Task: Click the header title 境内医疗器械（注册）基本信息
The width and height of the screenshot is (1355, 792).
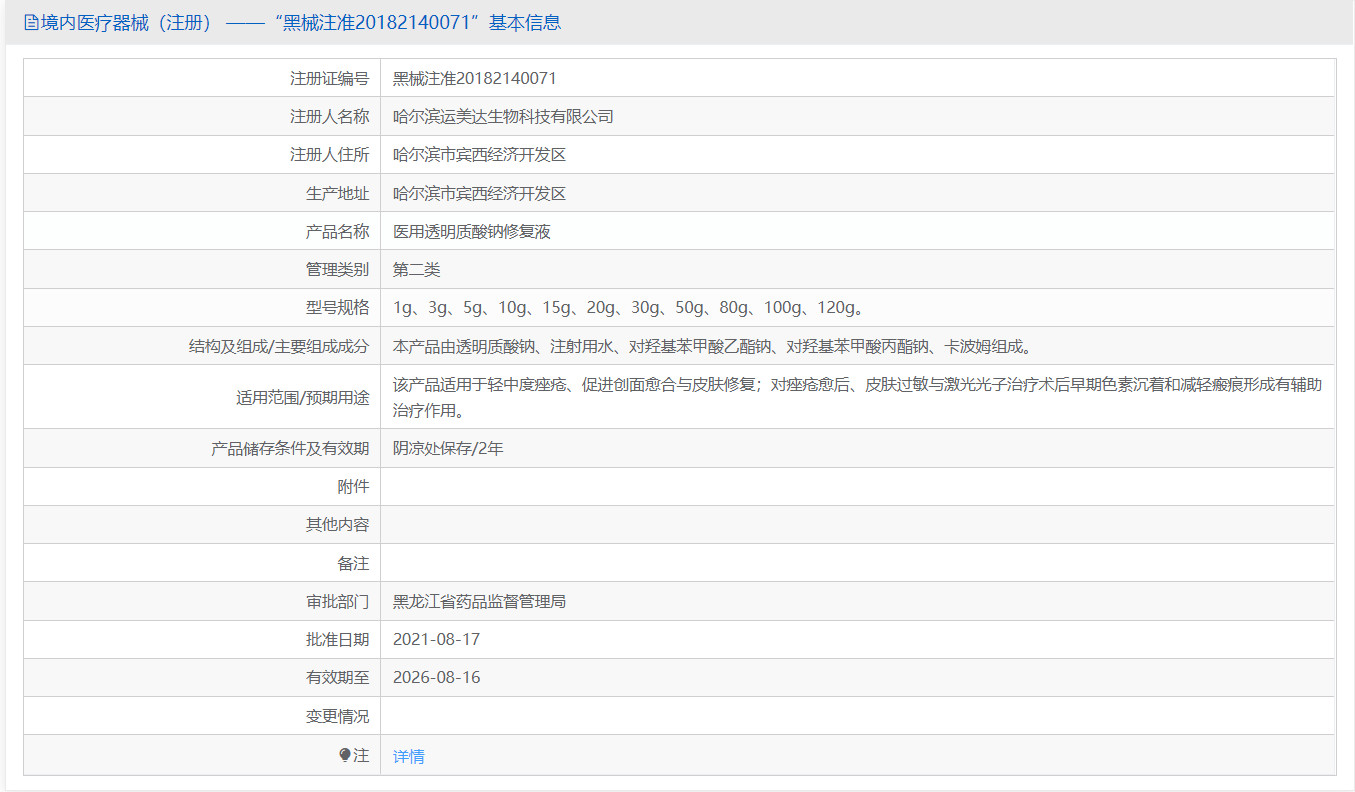Action: coord(301,22)
